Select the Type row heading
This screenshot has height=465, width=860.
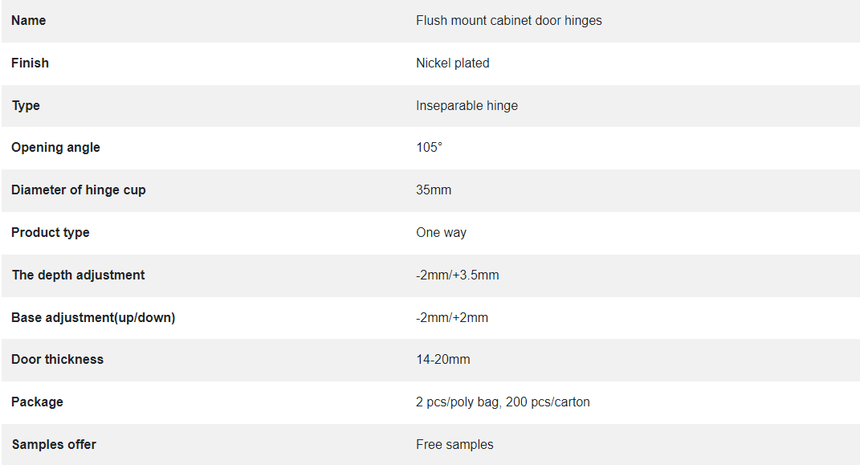pos(26,105)
